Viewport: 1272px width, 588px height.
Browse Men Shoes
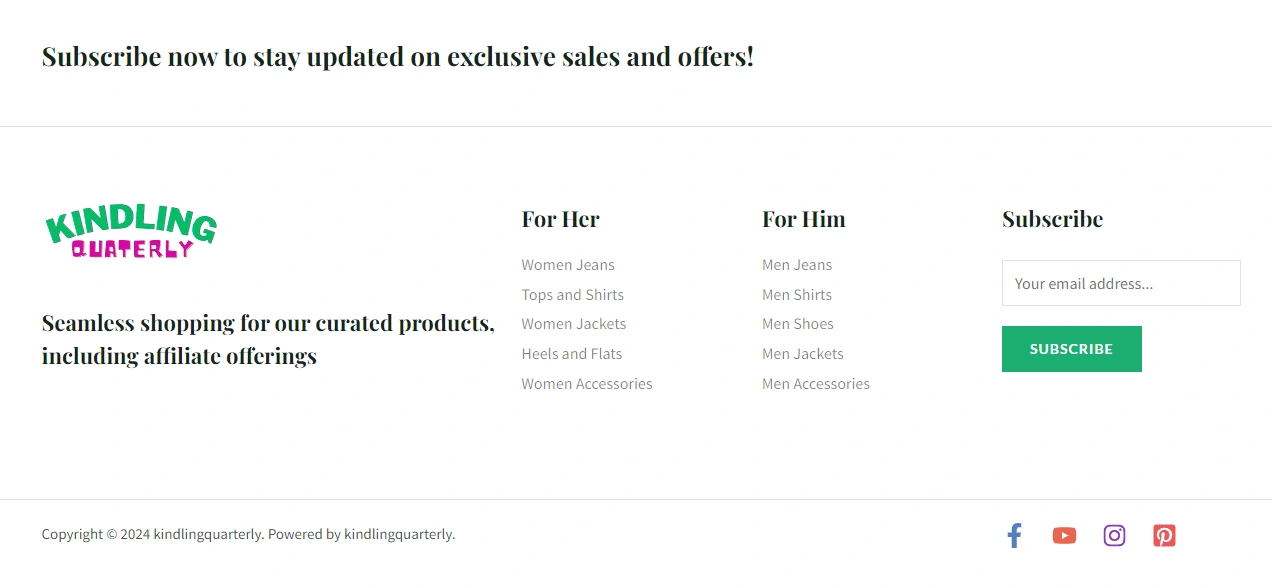797,324
